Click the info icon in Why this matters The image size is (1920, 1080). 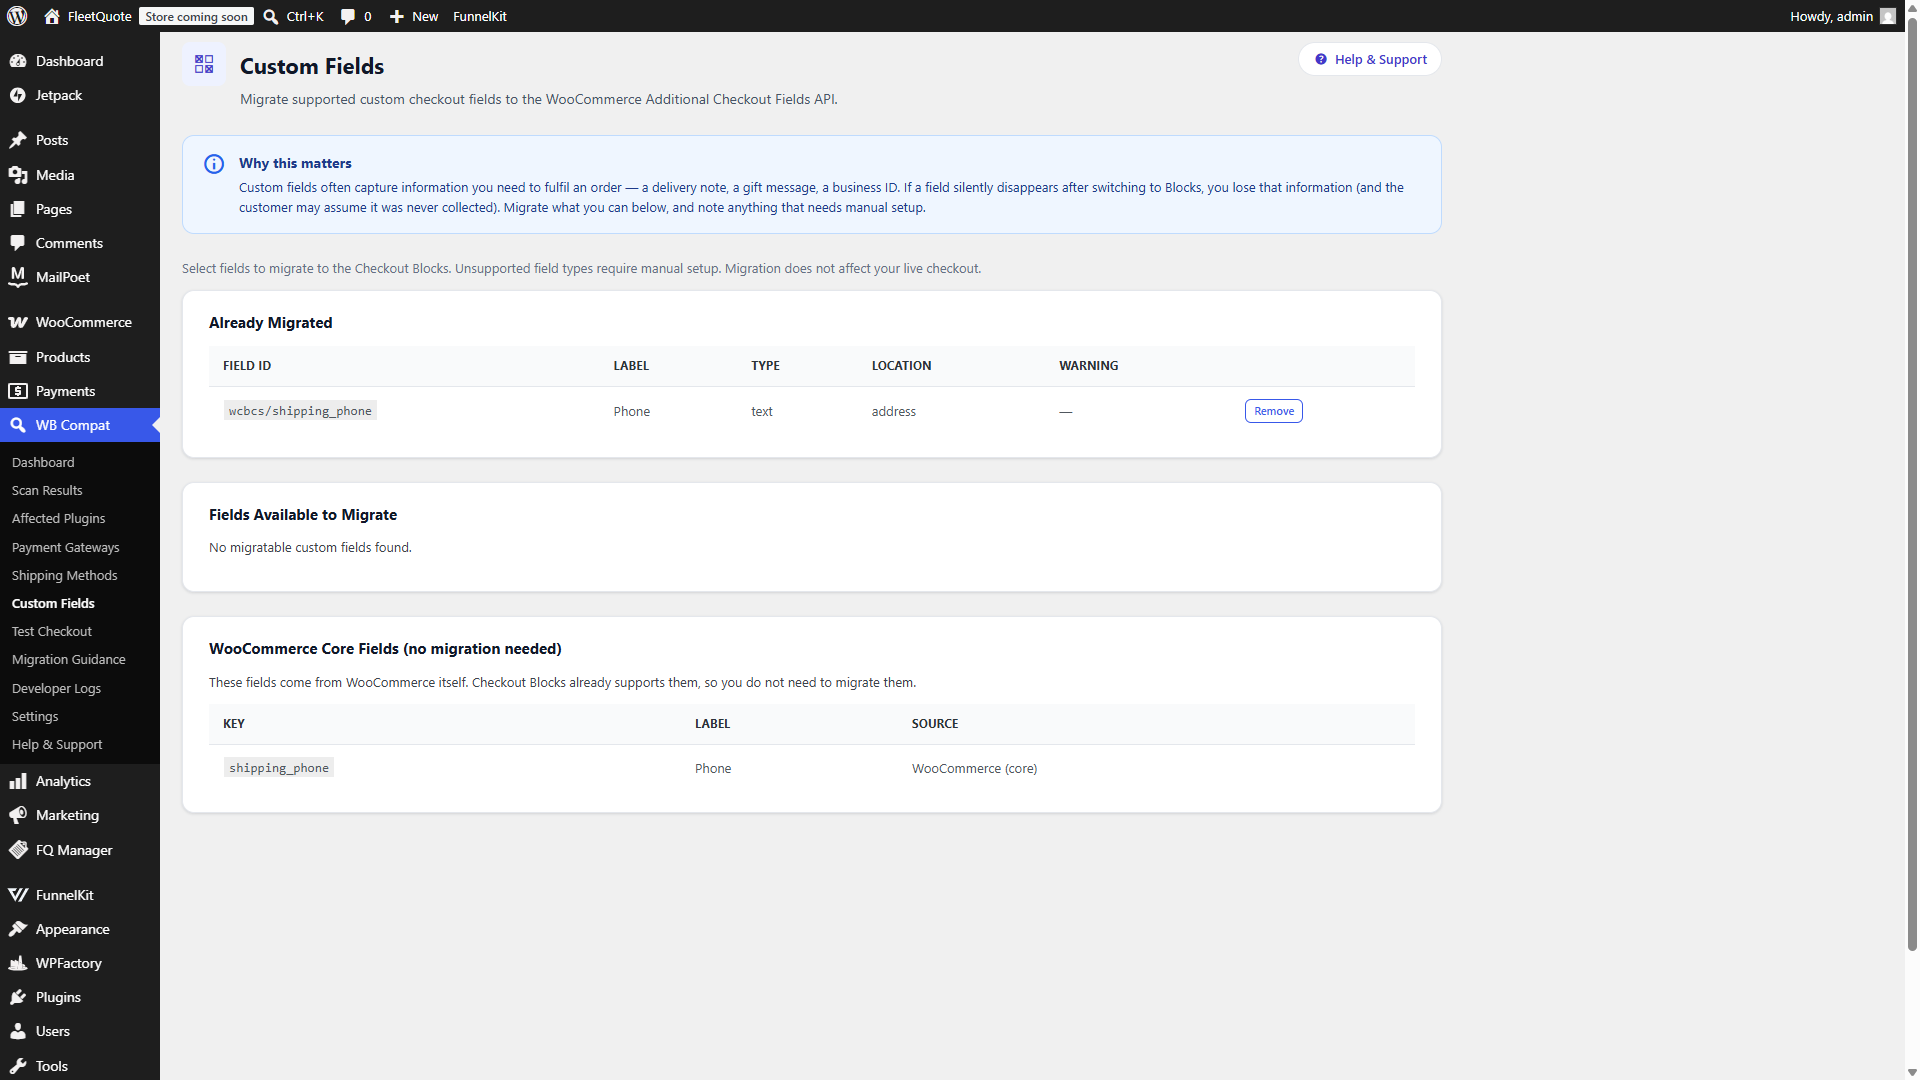[x=214, y=164]
